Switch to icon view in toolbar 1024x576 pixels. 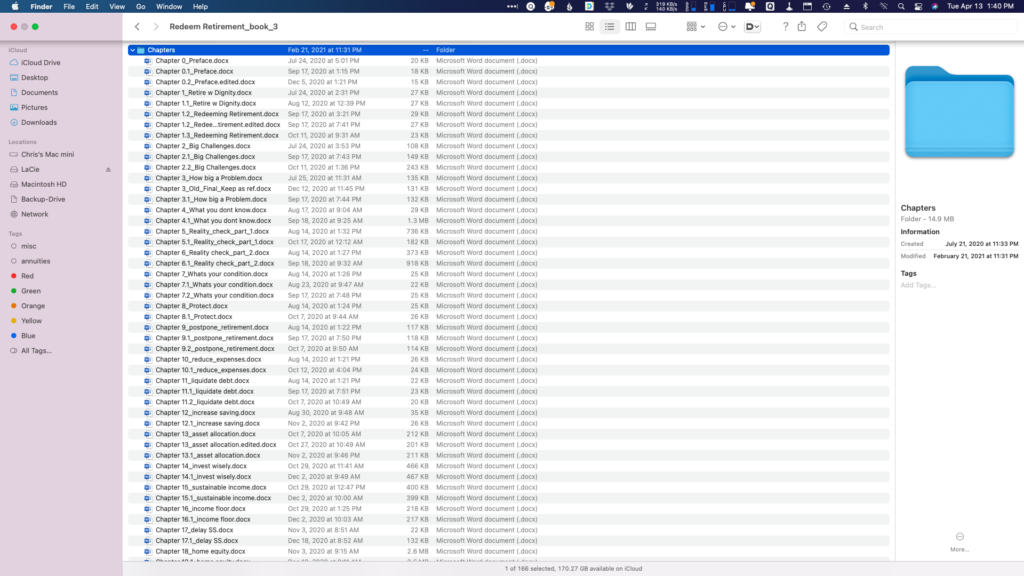[x=589, y=27]
